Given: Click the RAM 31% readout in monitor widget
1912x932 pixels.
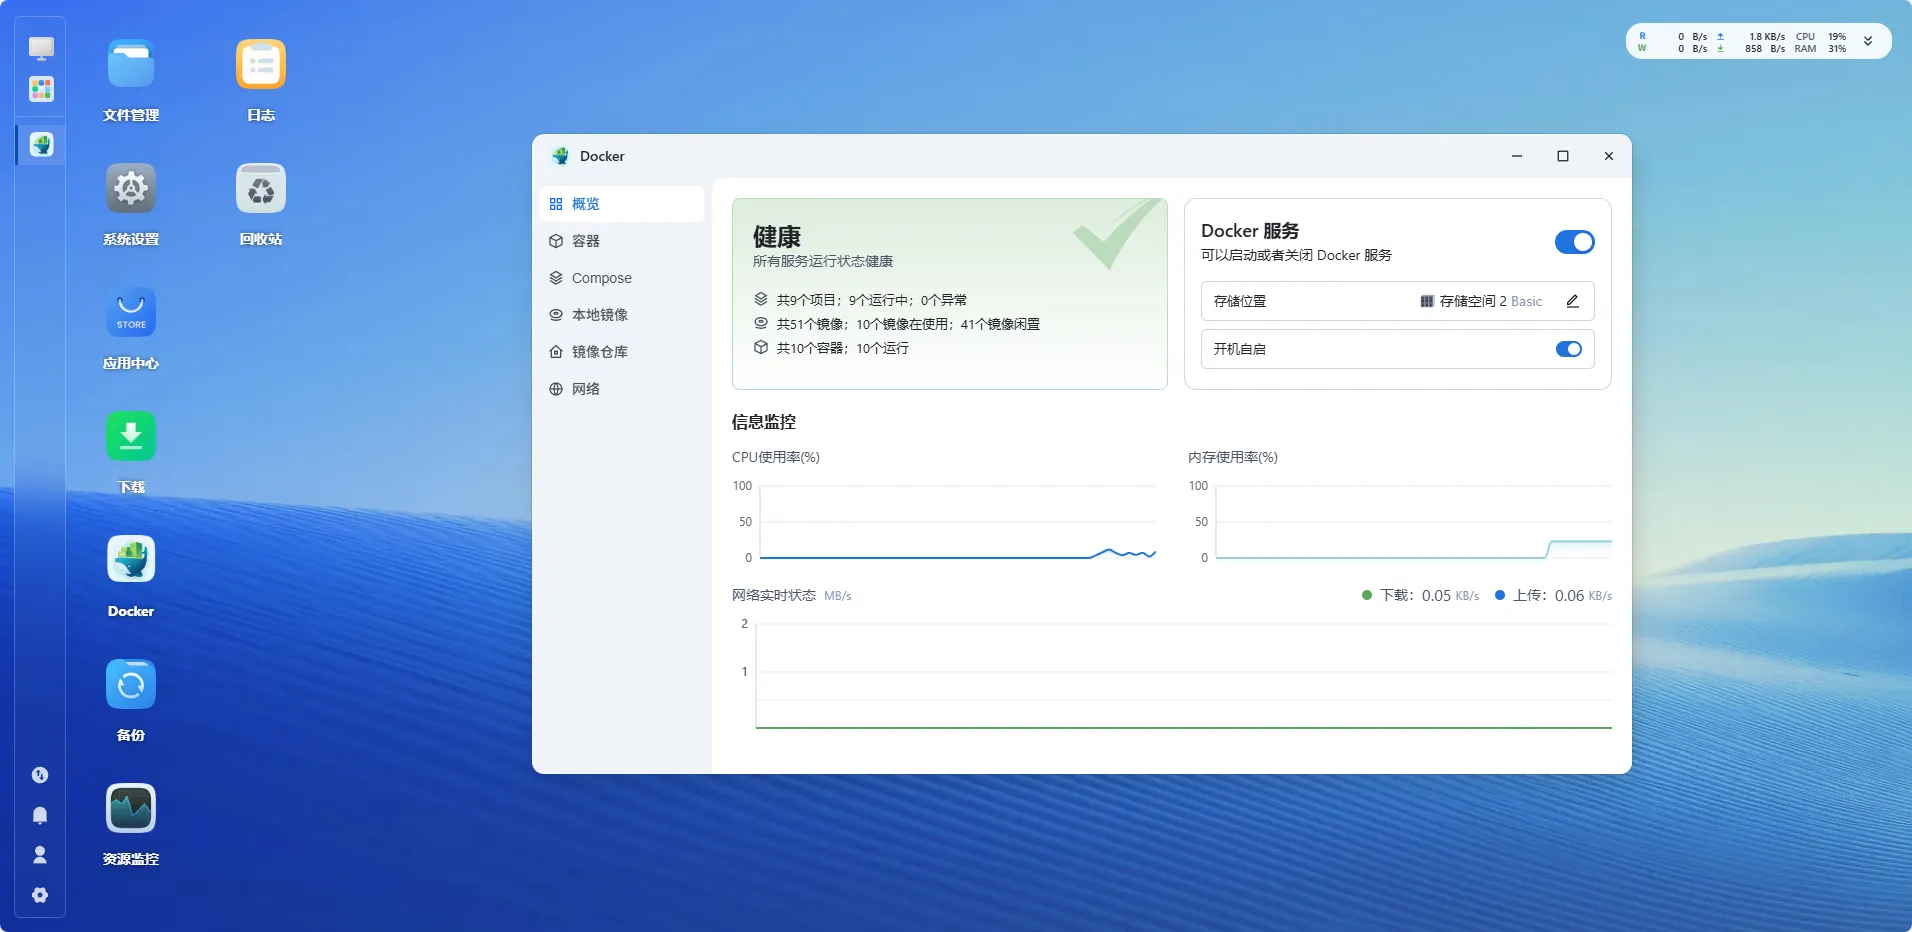Looking at the screenshot, I should click(1820, 48).
